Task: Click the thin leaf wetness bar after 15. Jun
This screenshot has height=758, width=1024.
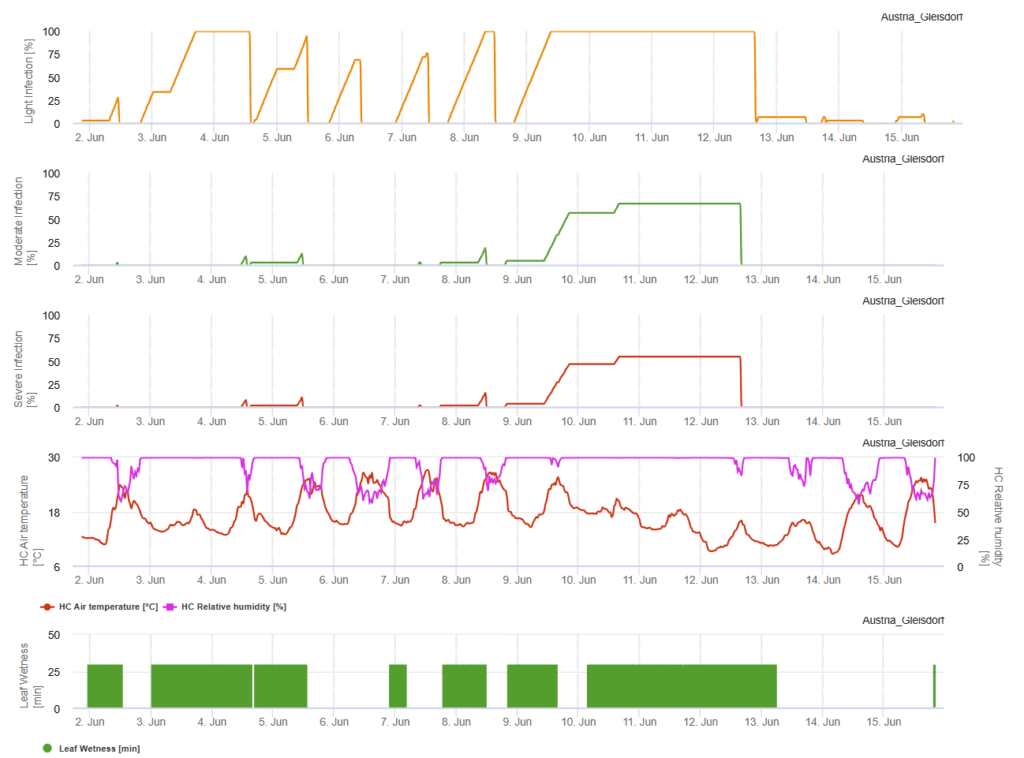Action: [x=934, y=686]
